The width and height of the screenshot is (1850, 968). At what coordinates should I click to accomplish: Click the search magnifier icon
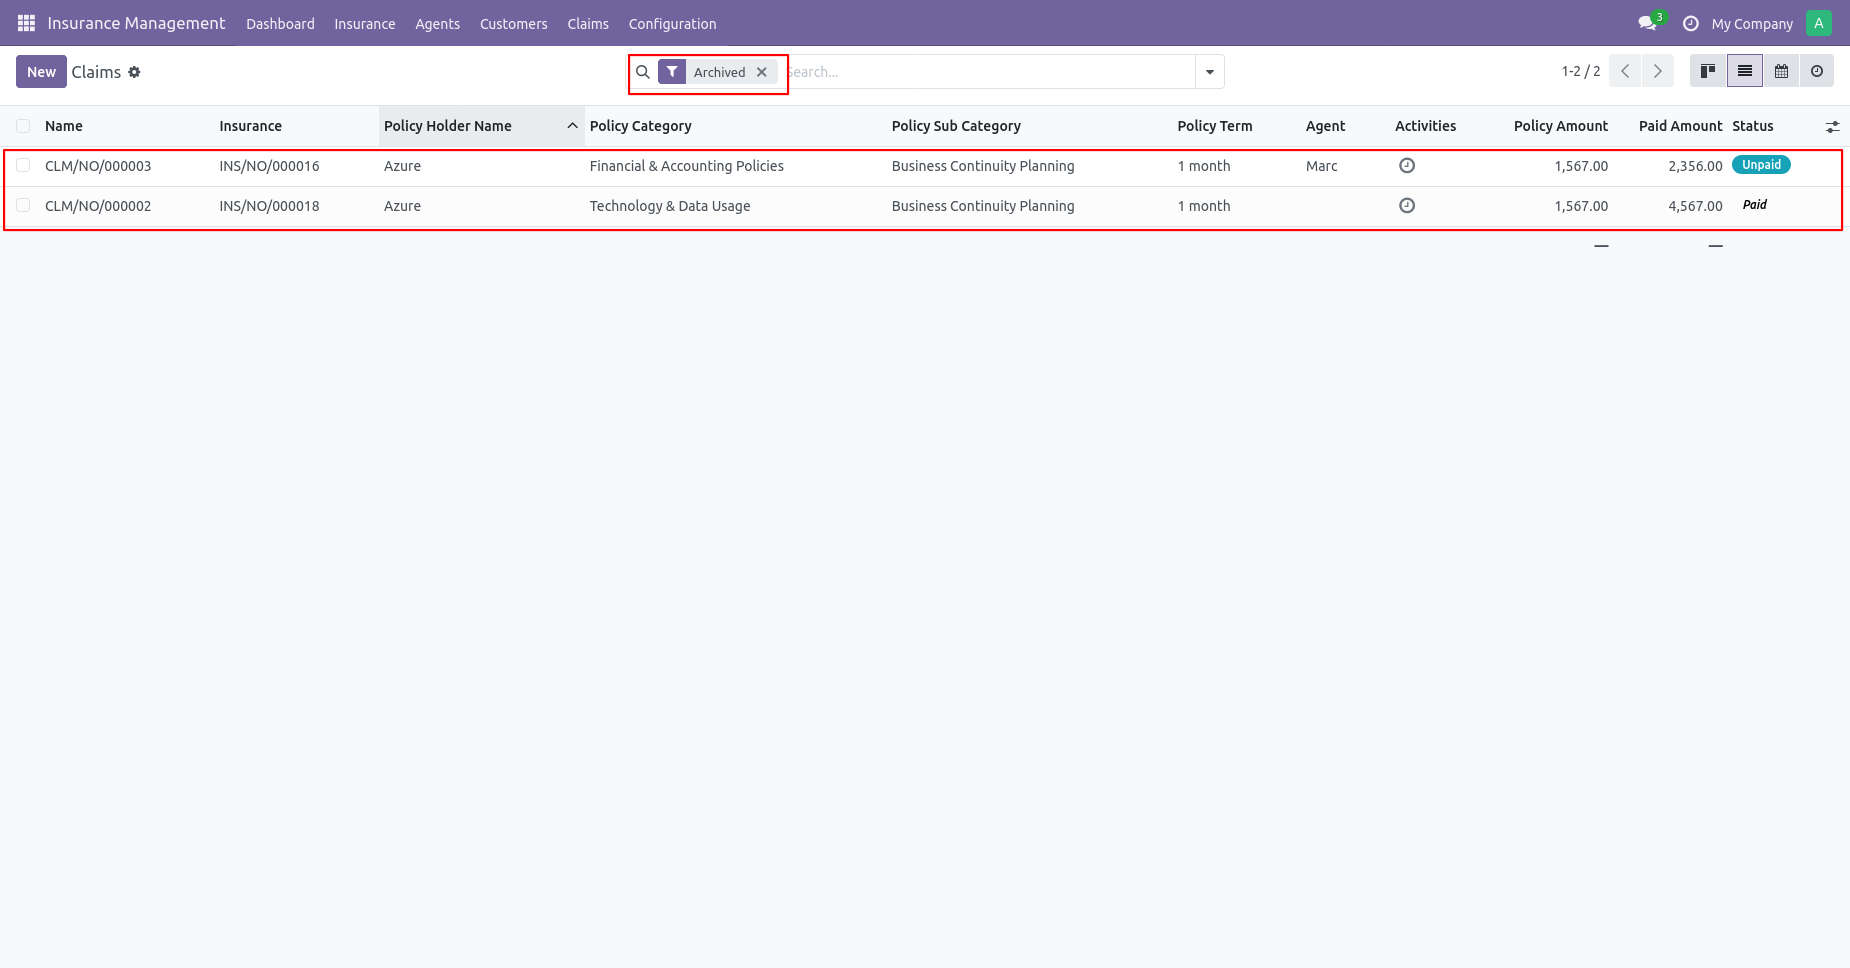(643, 72)
